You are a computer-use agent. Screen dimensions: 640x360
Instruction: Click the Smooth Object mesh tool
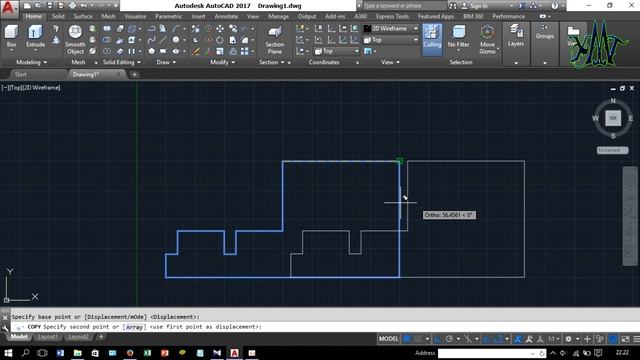[75, 40]
